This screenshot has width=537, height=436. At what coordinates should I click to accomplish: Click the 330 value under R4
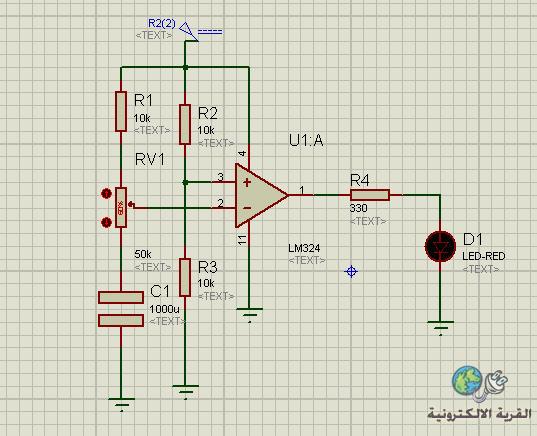click(359, 208)
